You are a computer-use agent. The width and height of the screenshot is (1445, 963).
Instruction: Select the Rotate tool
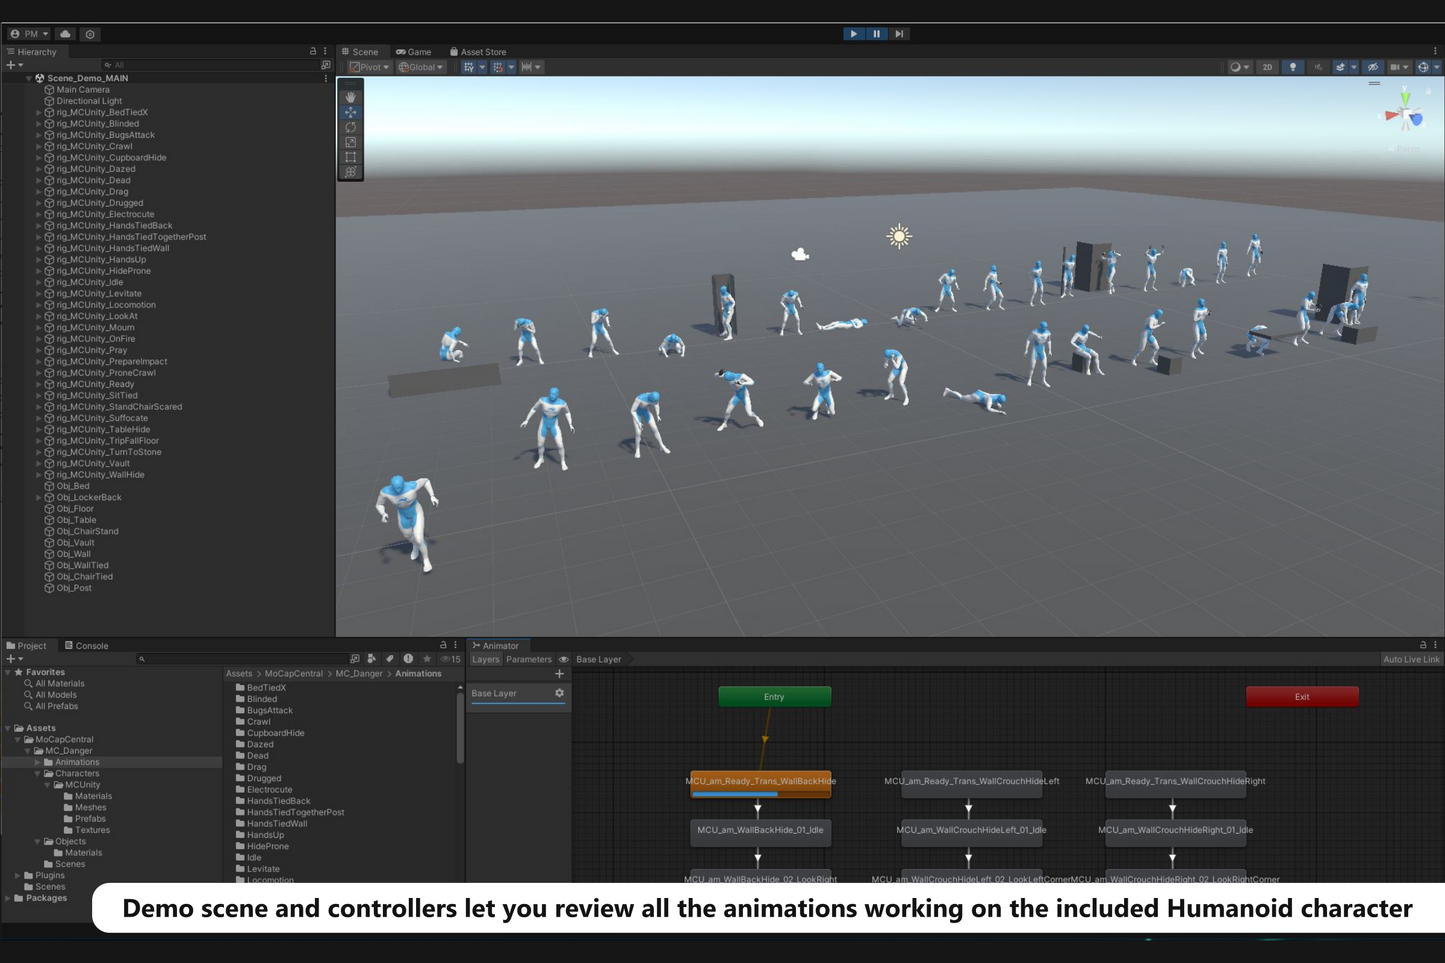(x=350, y=127)
